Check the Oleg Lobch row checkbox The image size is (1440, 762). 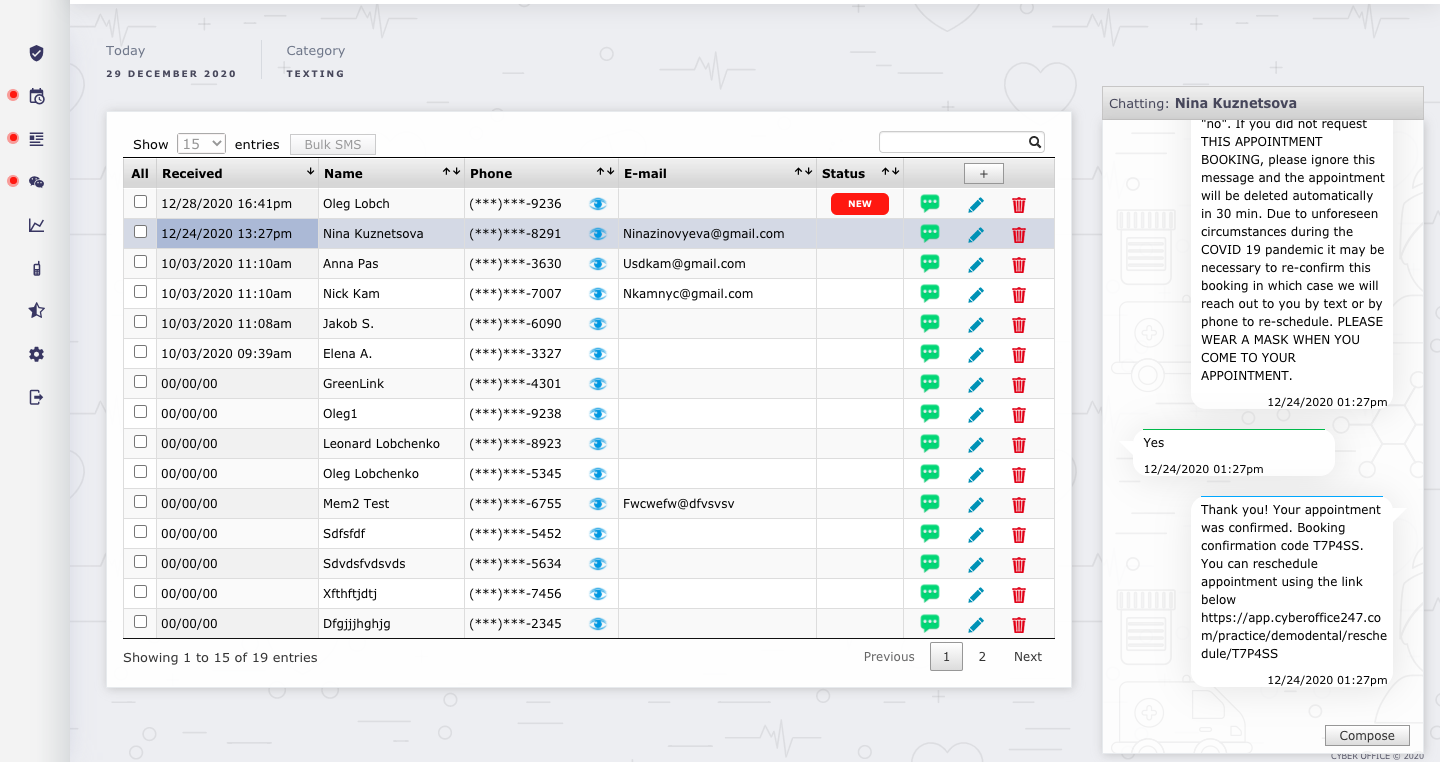(x=141, y=202)
